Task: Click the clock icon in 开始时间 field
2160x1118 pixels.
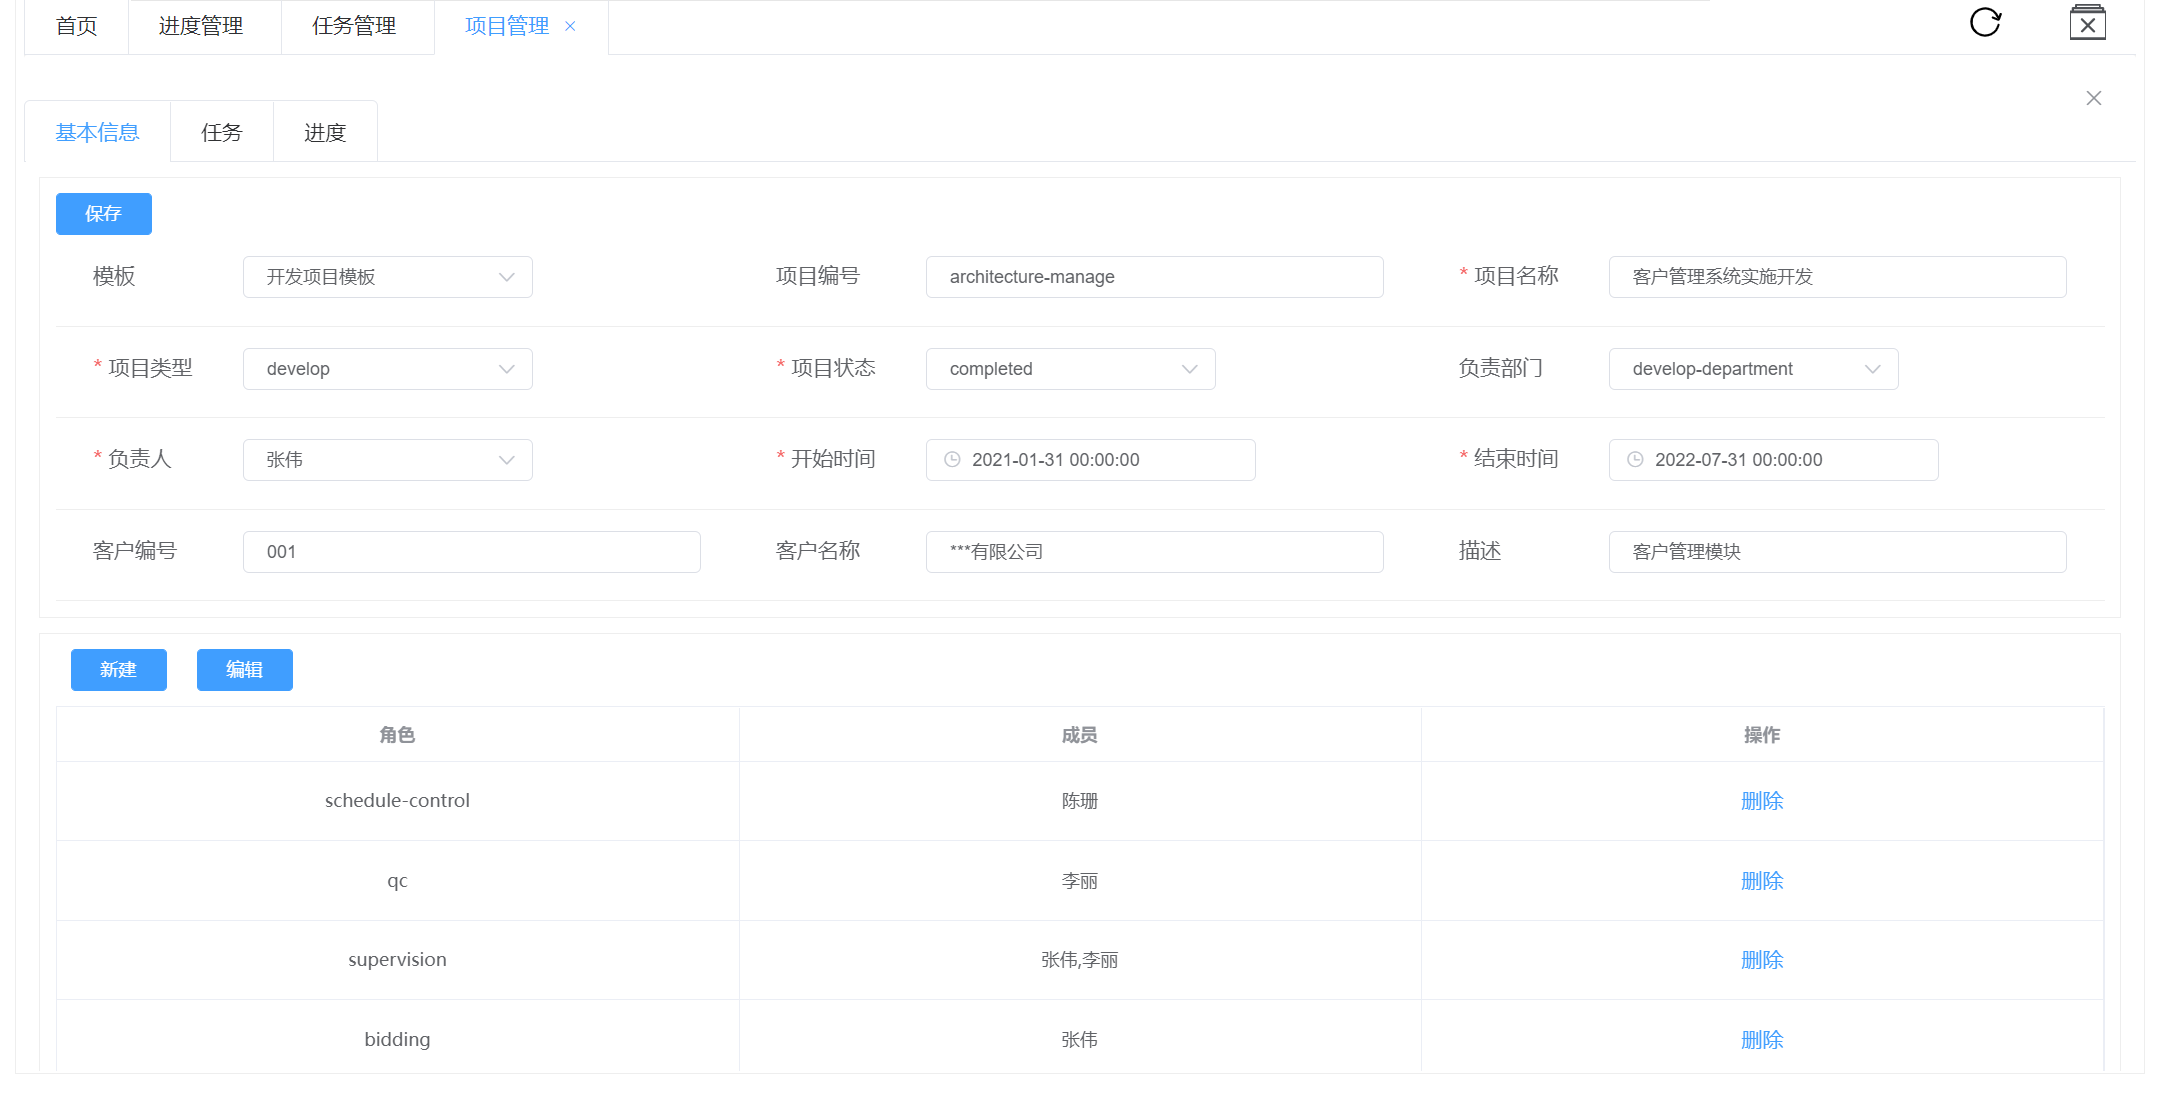Action: click(952, 460)
